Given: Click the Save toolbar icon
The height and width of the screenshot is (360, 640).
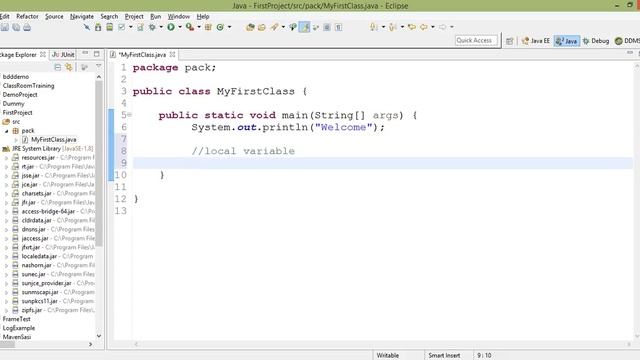Looking at the screenshot, I should 5,27.
